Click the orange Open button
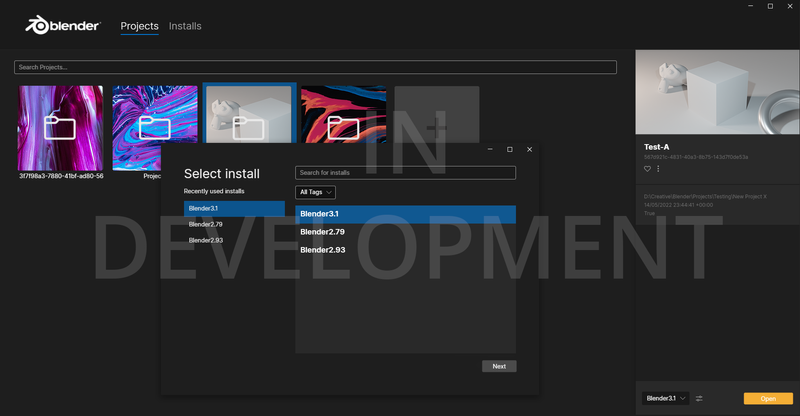The image size is (800, 416). click(768, 399)
